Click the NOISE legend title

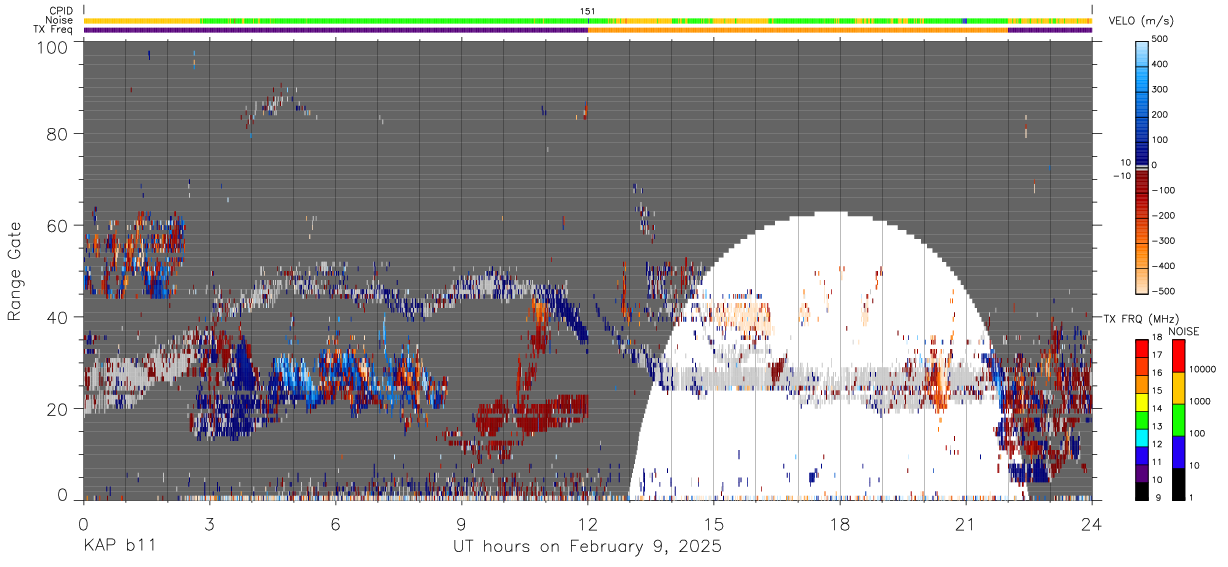(1183, 331)
